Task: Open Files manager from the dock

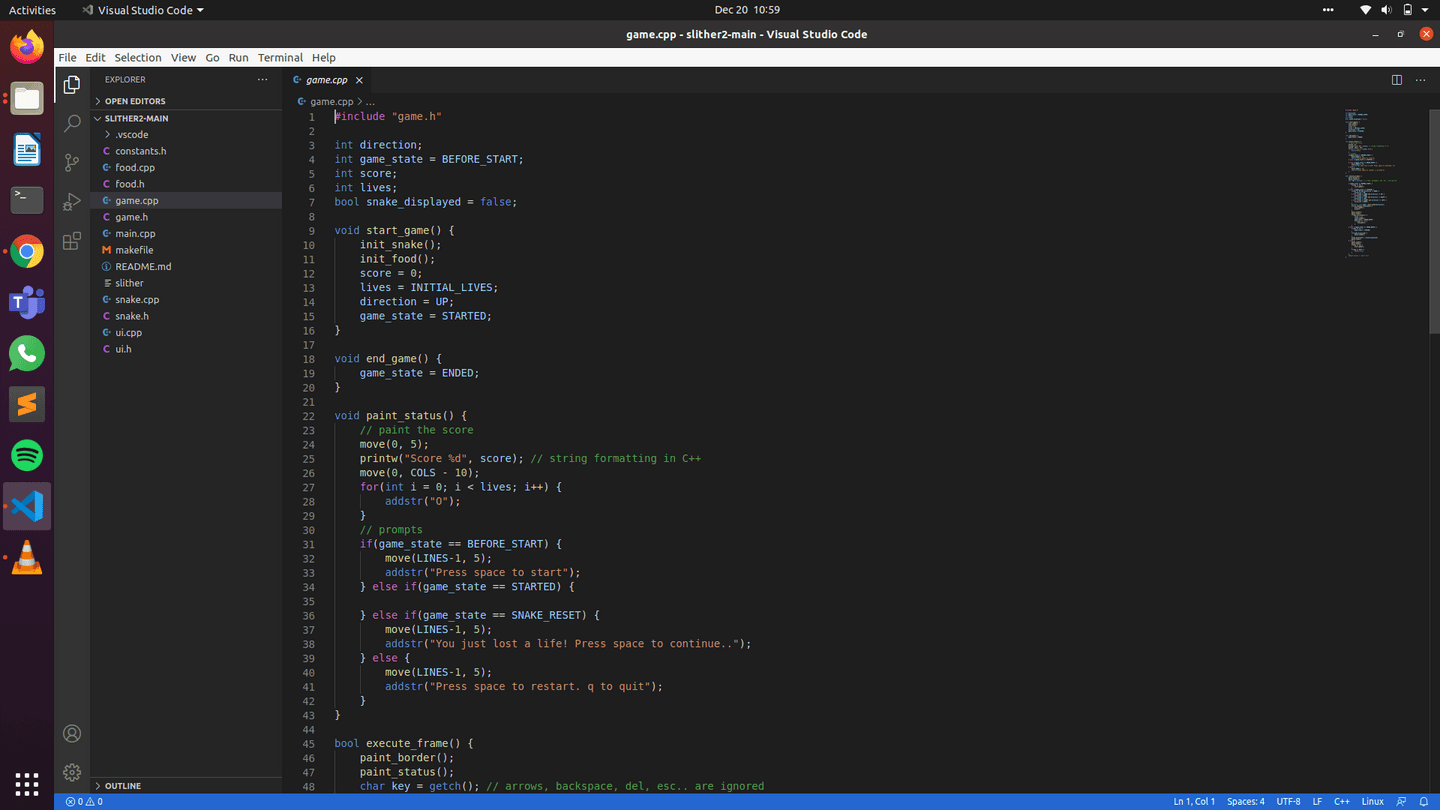Action: point(27,98)
